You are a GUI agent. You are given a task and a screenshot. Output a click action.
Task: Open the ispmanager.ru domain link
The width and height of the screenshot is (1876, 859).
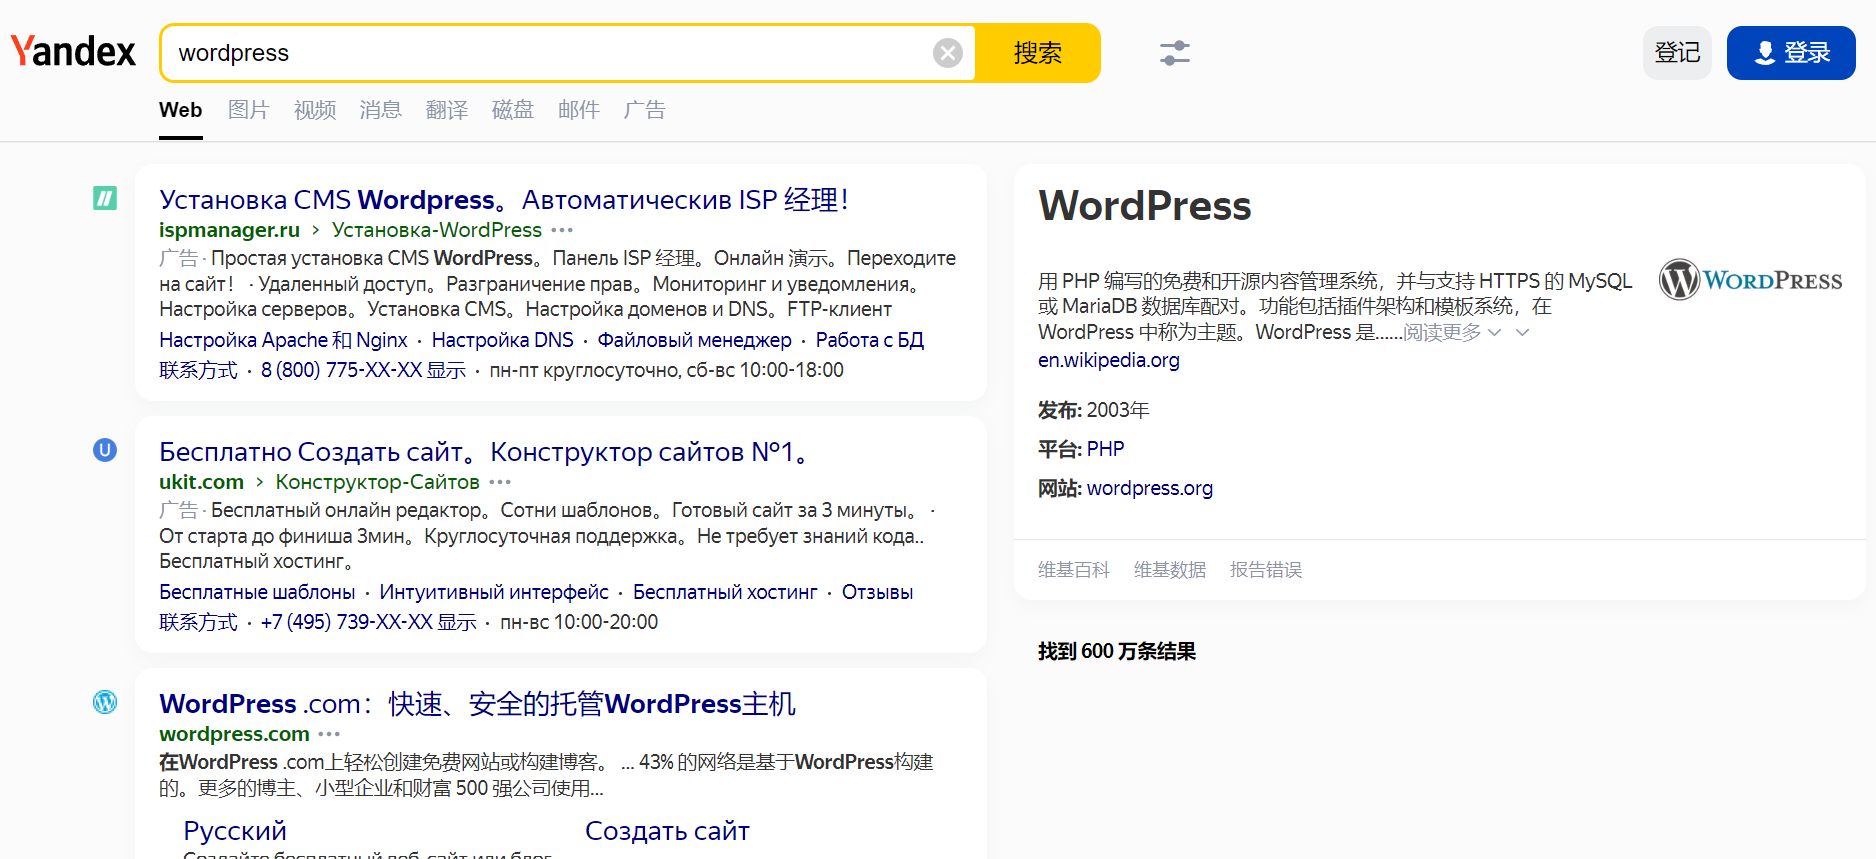tap(229, 230)
